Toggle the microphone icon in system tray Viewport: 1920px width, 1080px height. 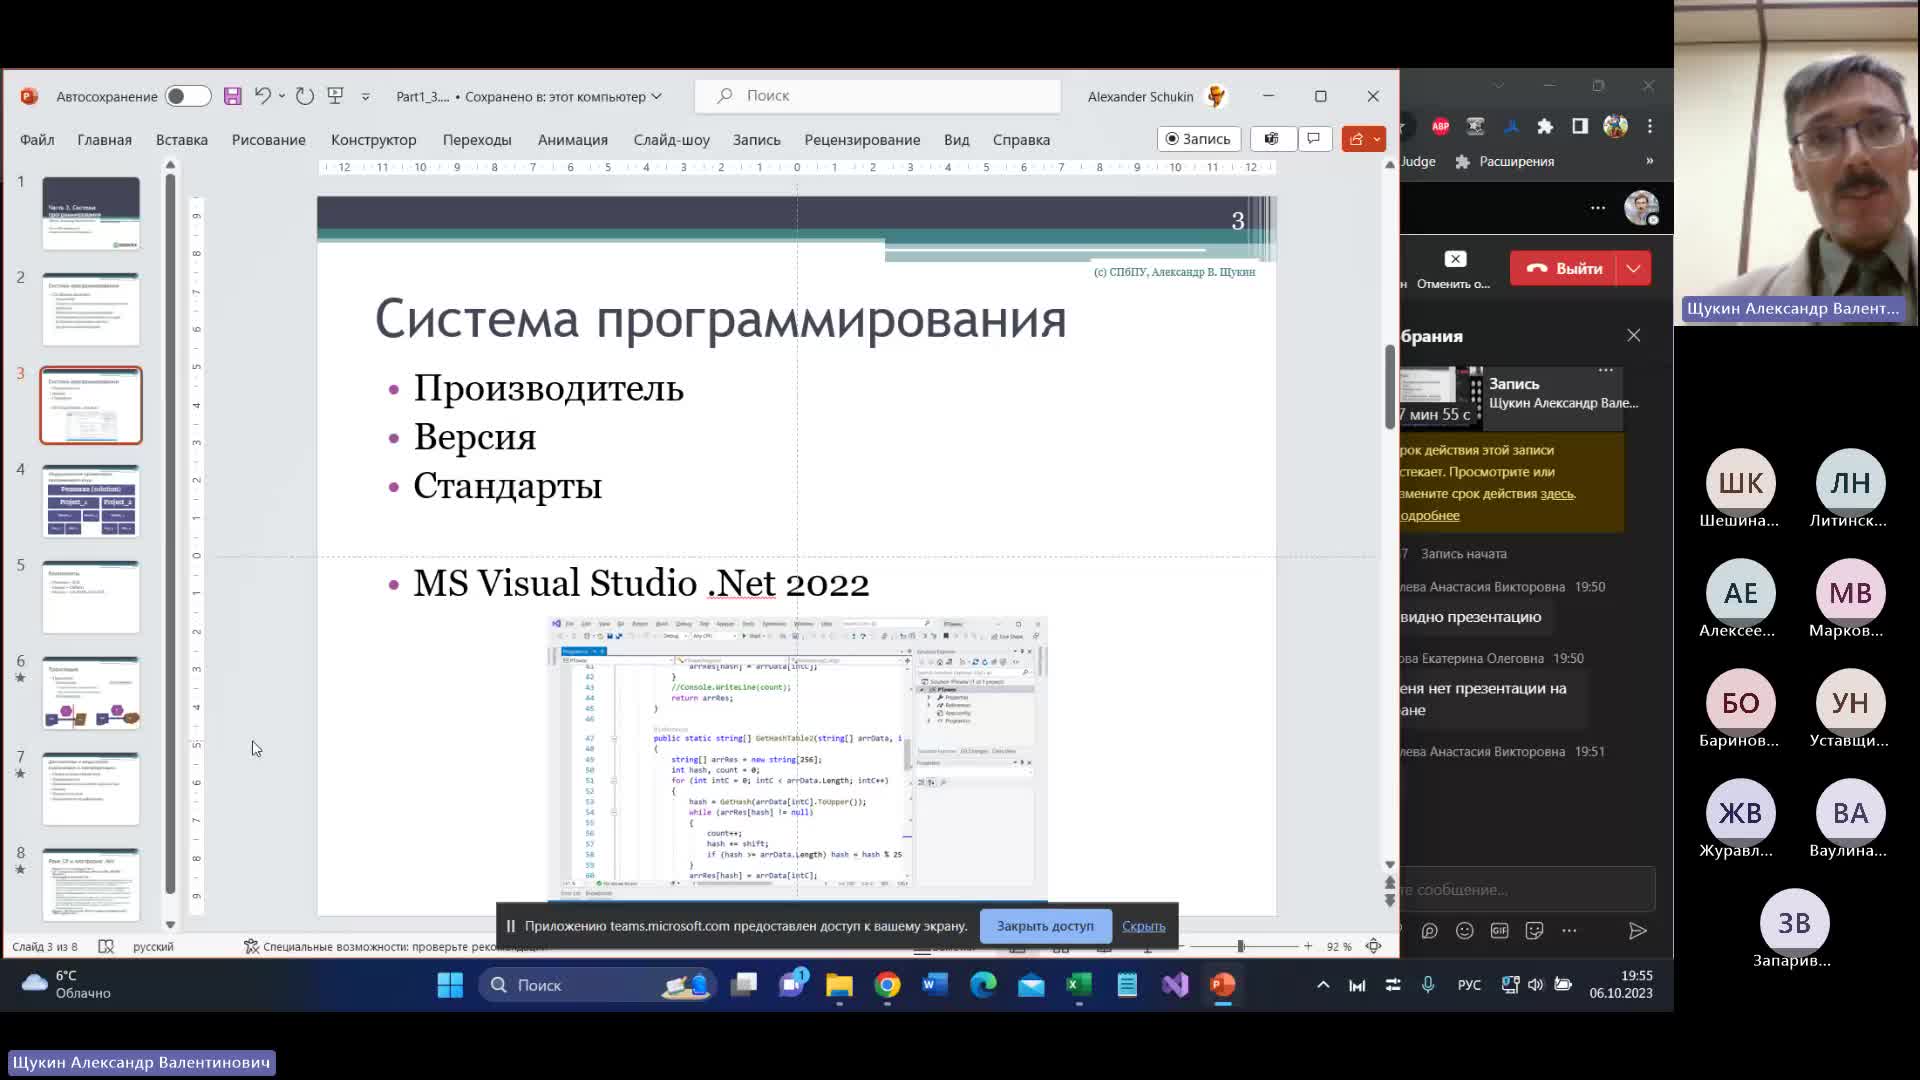pos(1428,985)
